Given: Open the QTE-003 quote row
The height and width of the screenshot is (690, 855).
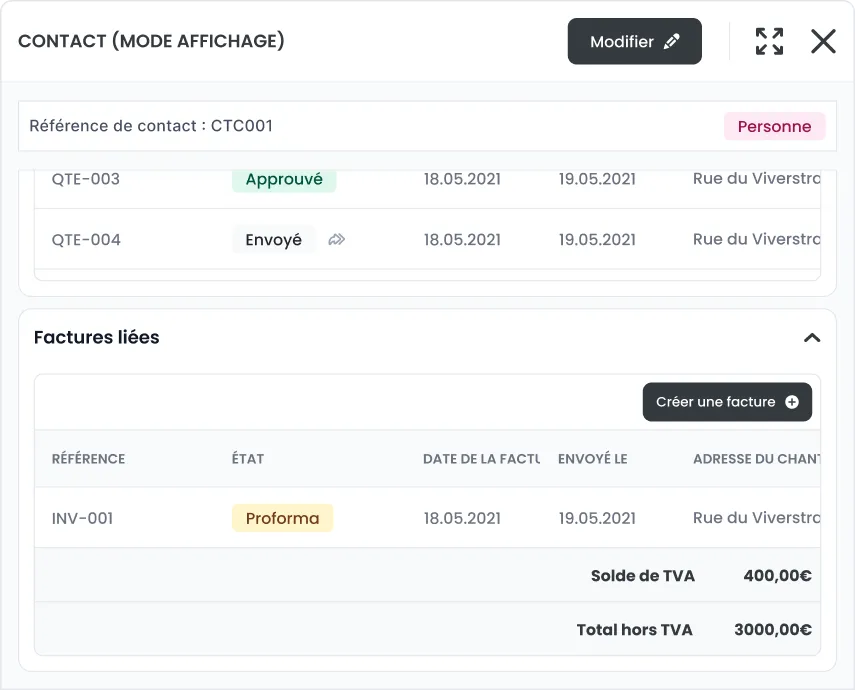Looking at the screenshot, I should click(86, 180).
